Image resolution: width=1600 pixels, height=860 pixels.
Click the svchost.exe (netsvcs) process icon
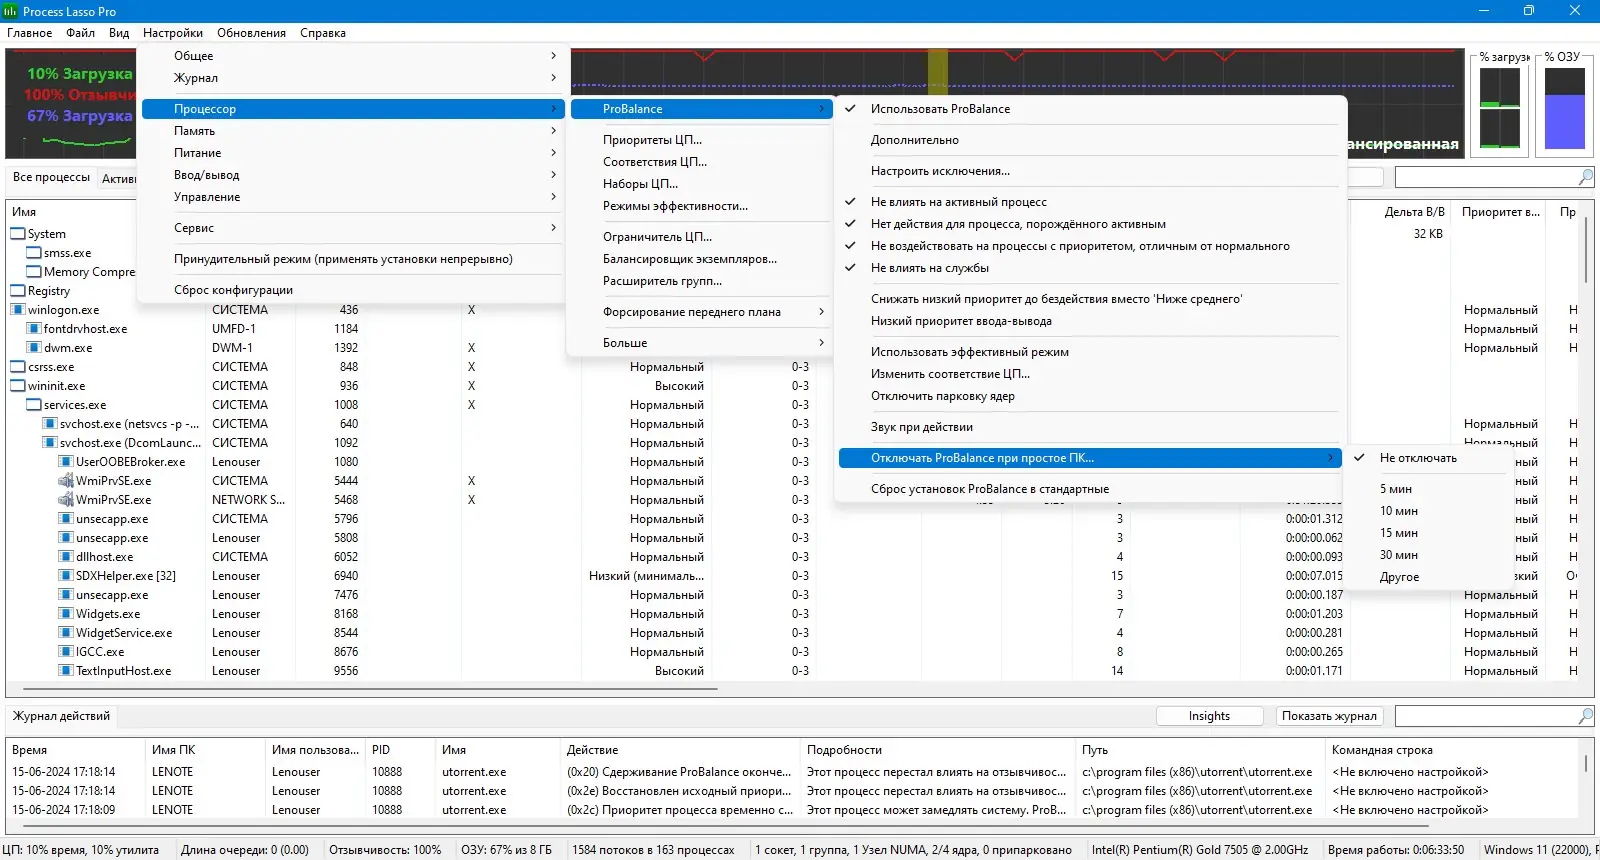(x=50, y=424)
